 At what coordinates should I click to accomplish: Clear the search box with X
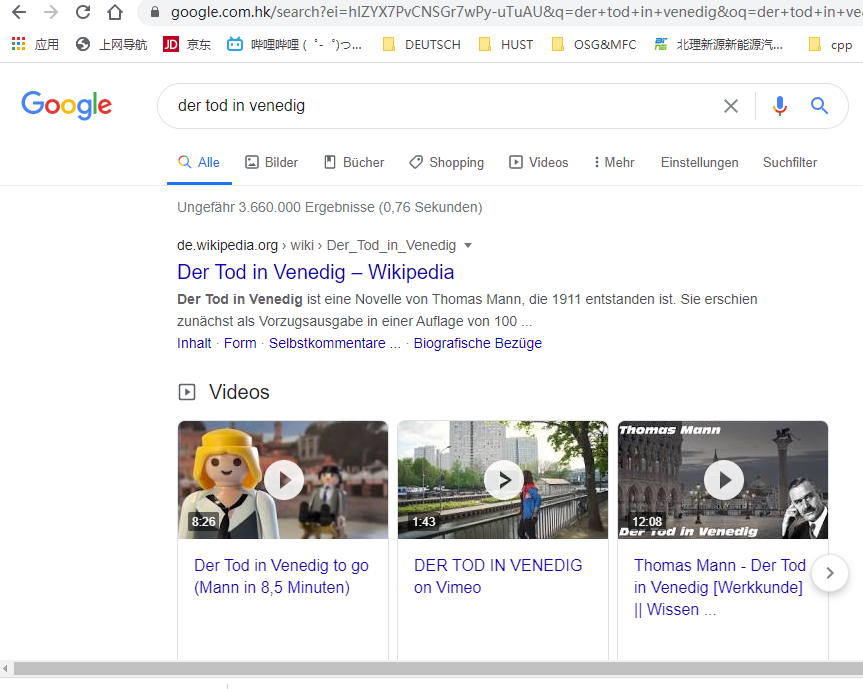[730, 106]
